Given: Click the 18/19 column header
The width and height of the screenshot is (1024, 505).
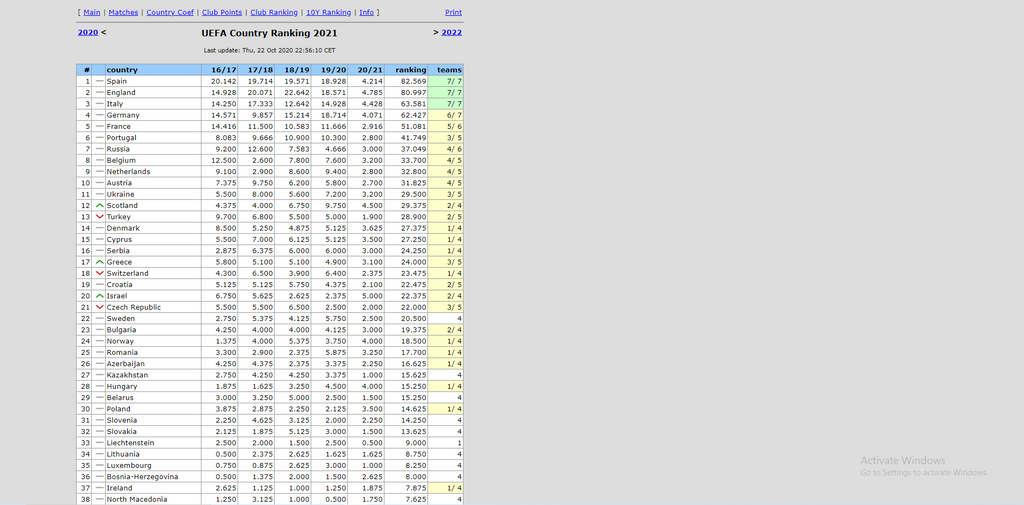Looking at the screenshot, I should pyautogui.click(x=293, y=70).
